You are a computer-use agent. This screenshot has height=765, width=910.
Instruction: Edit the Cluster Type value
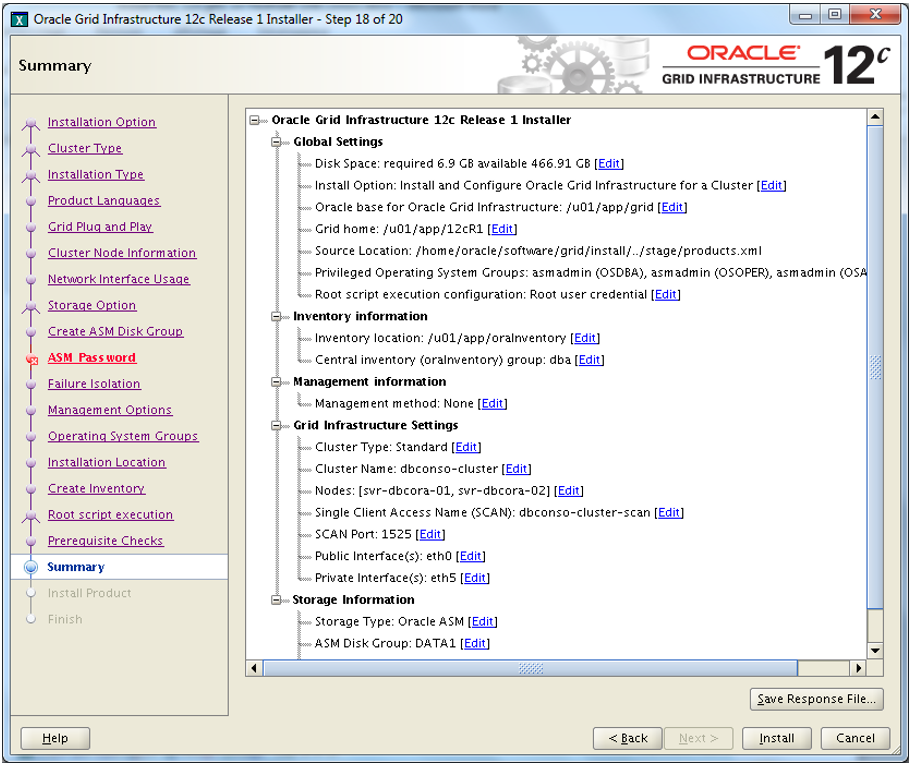click(466, 448)
